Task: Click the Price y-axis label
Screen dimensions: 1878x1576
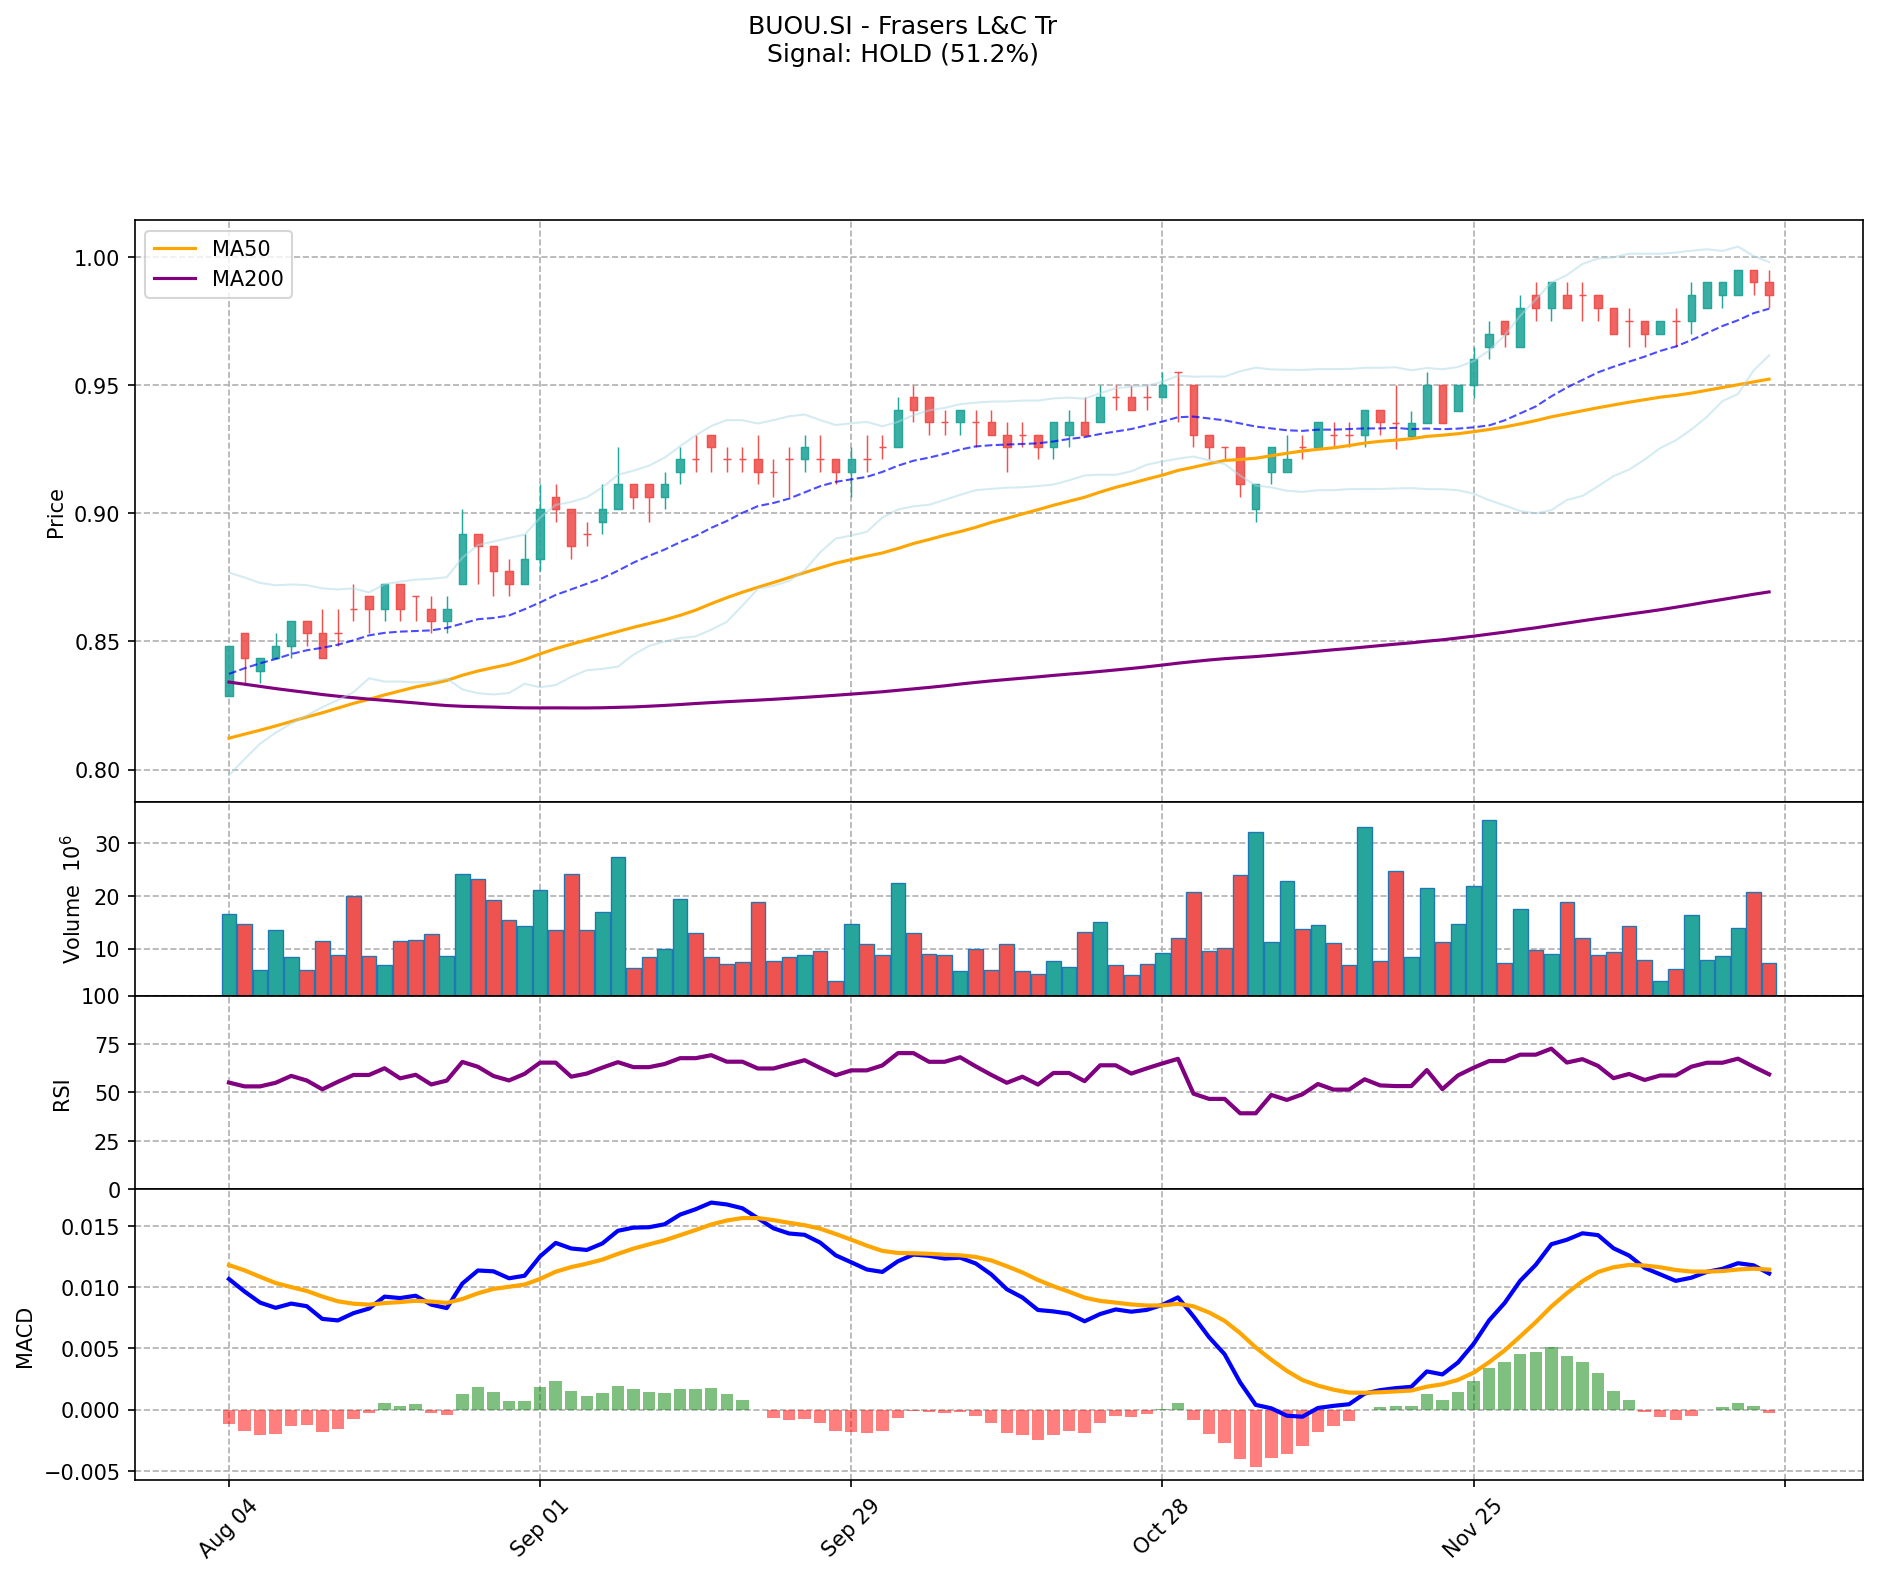Action: (56, 513)
